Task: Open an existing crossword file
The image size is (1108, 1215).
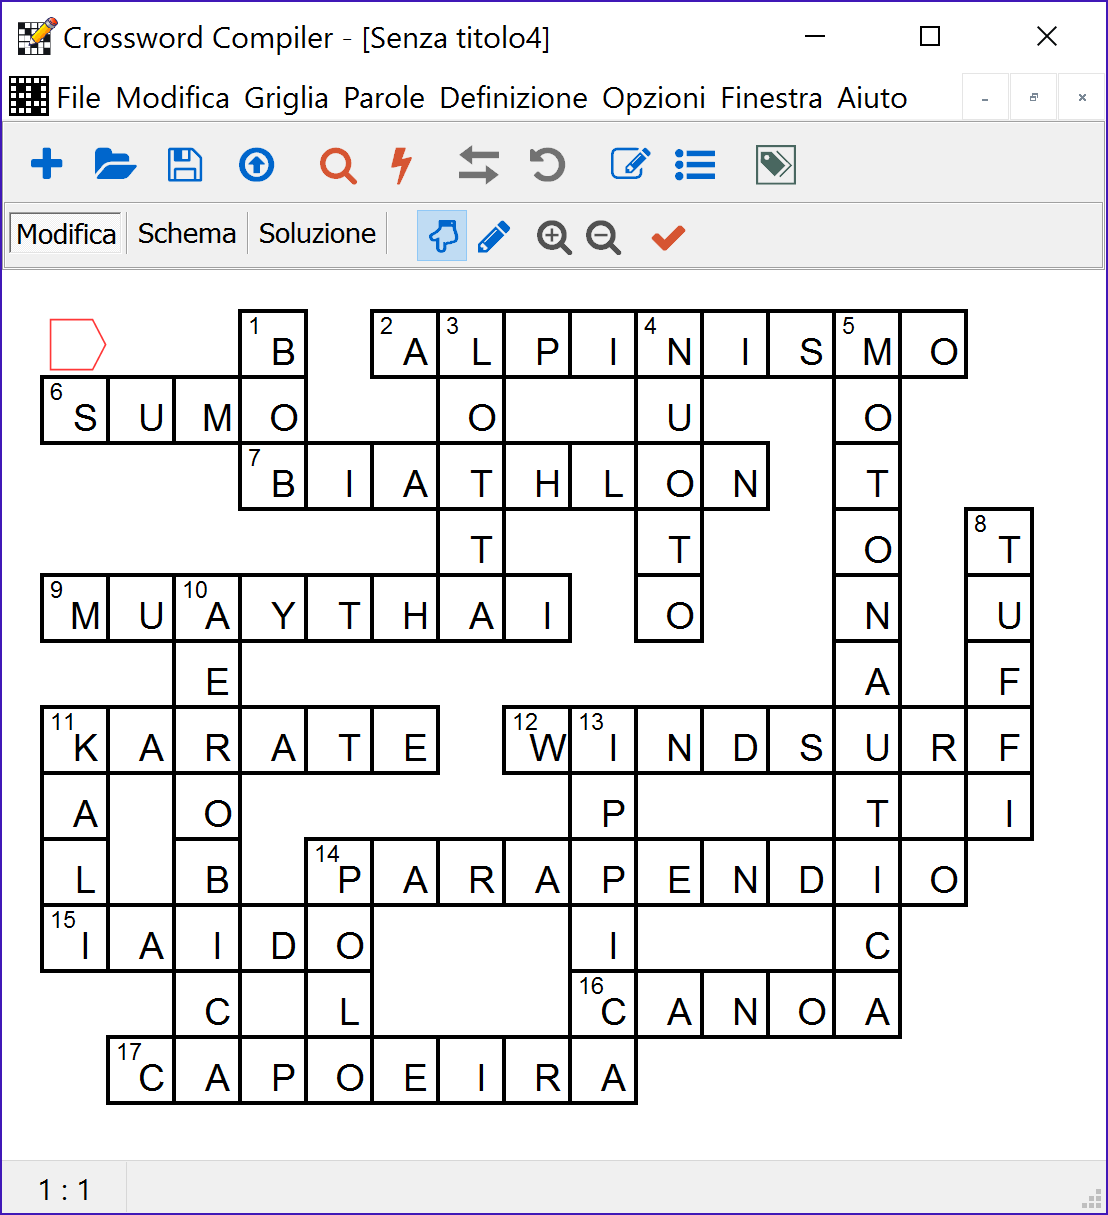Action: pos(115,164)
